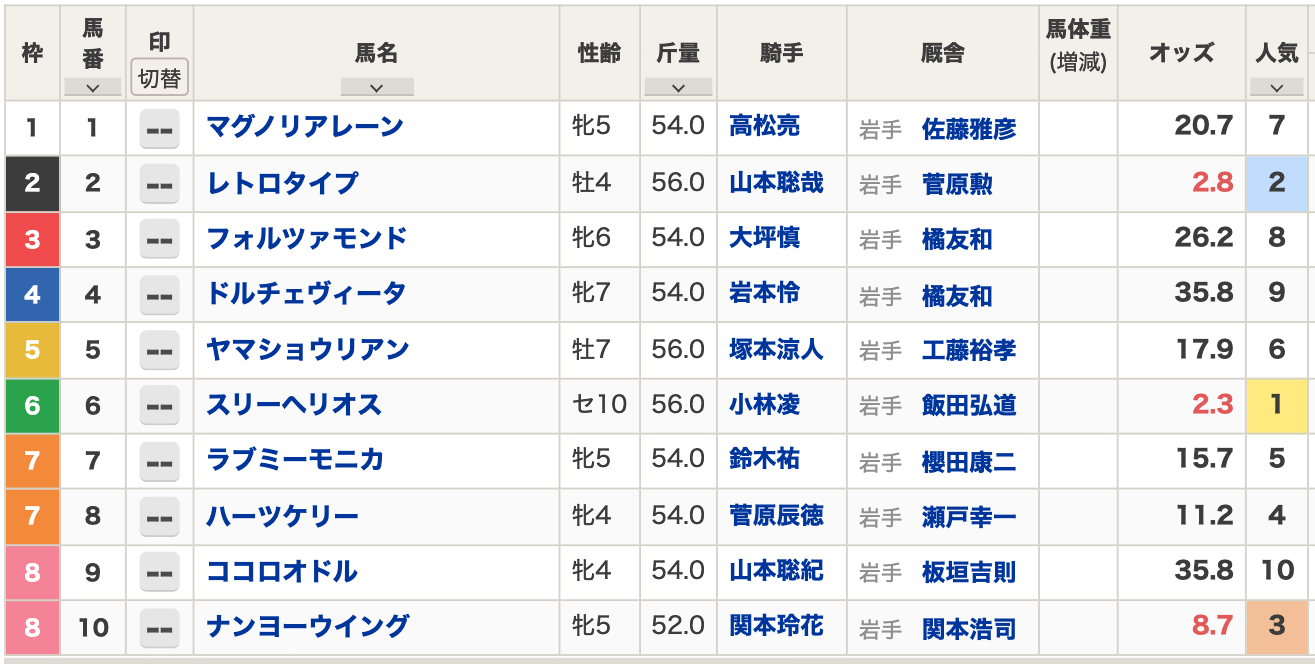Open horse page for フォルツァモンド
Screen dimensions: 1315x664
click(307, 239)
